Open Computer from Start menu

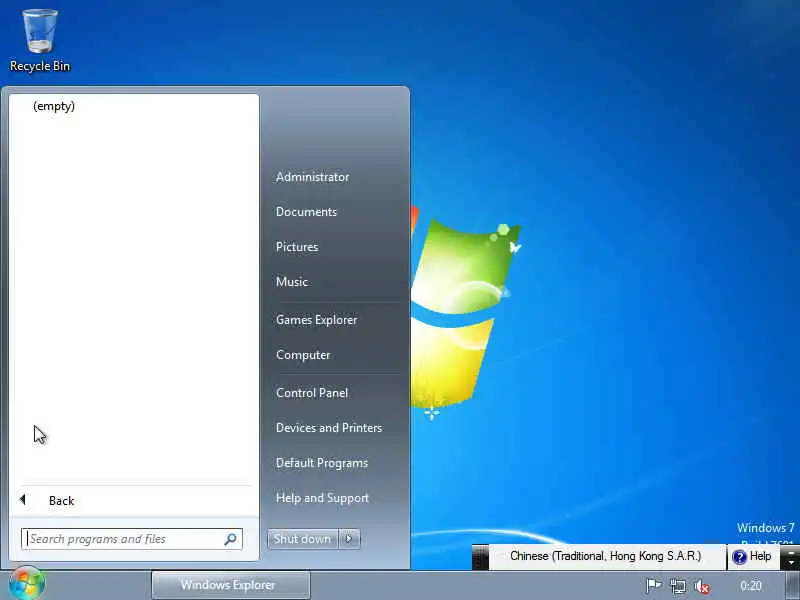[x=303, y=355]
